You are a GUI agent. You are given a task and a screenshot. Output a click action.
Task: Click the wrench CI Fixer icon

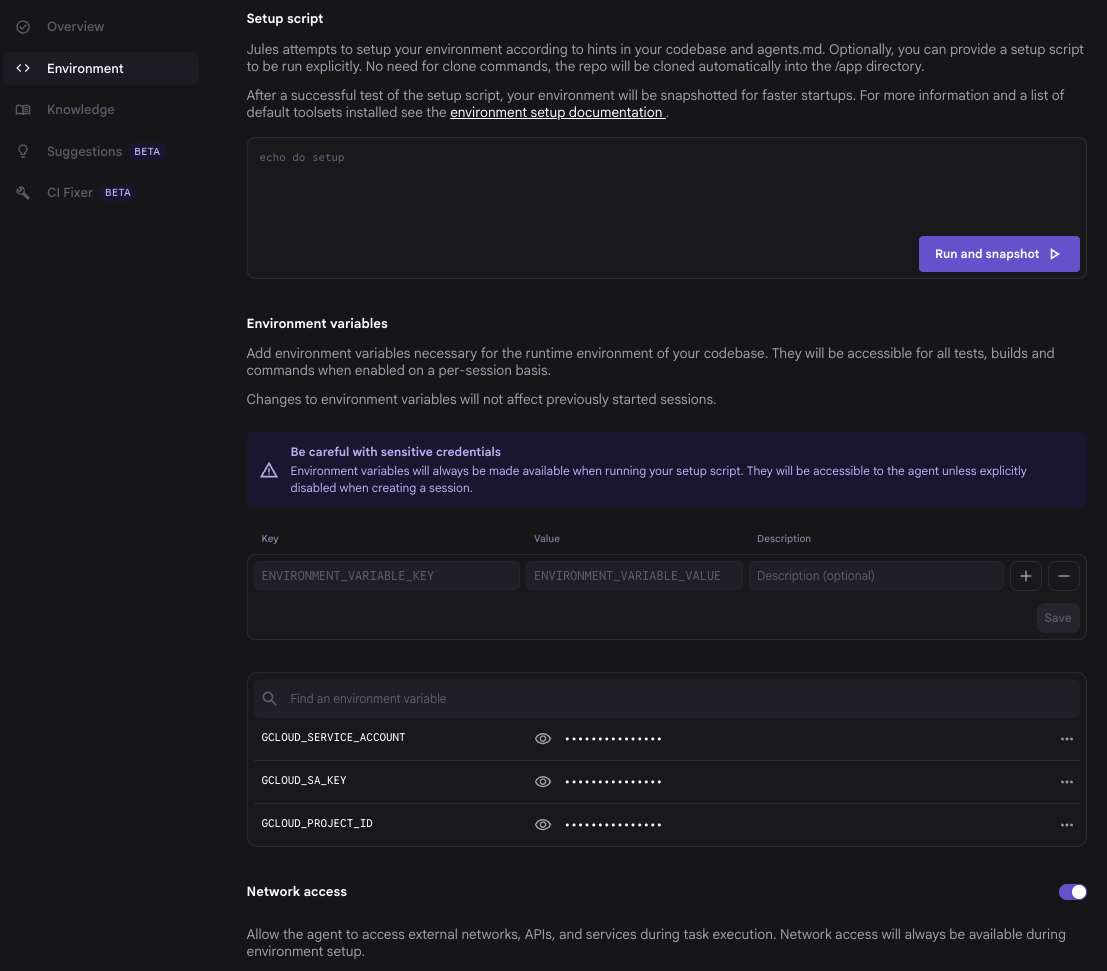click(23, 193)
